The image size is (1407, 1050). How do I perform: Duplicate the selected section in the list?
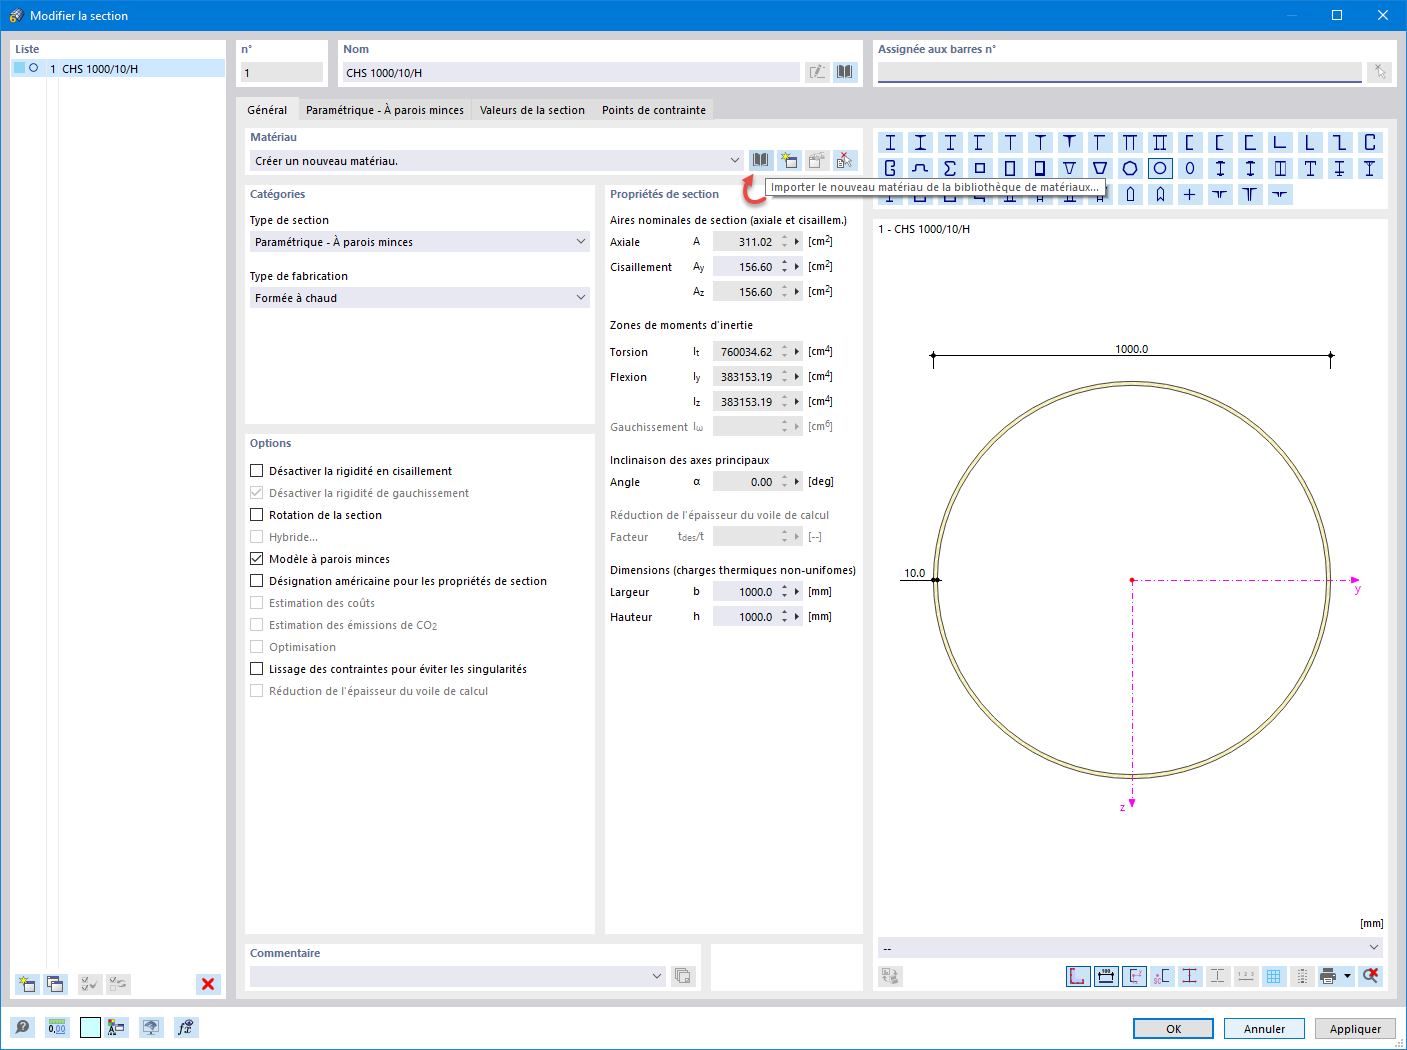click(55, 984)
